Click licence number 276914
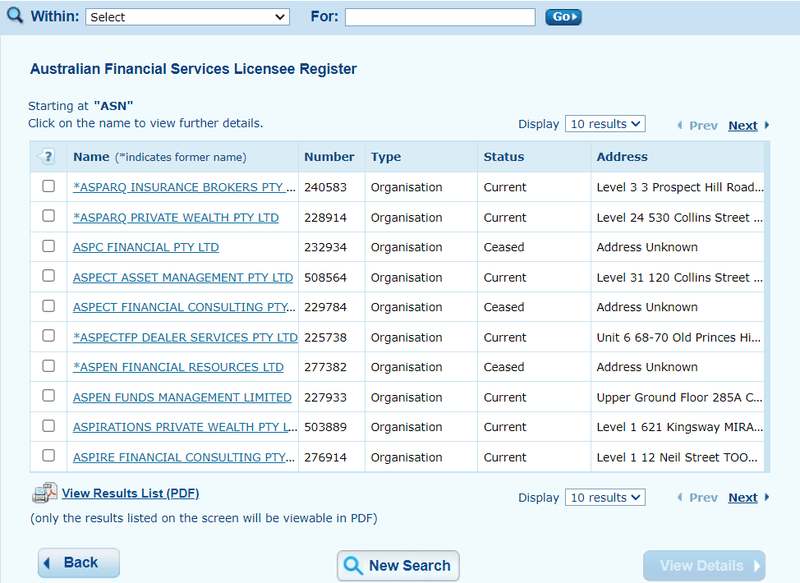 tap(325, 457)
